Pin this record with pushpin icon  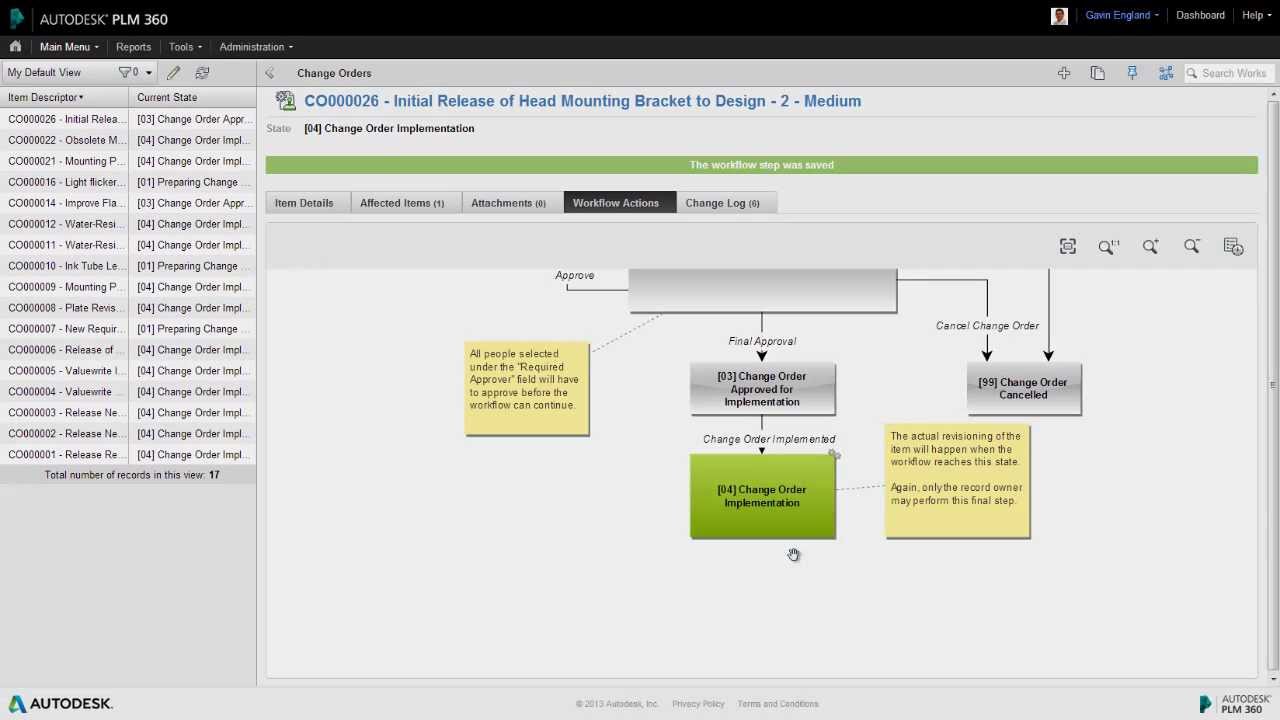[1132, 73]
